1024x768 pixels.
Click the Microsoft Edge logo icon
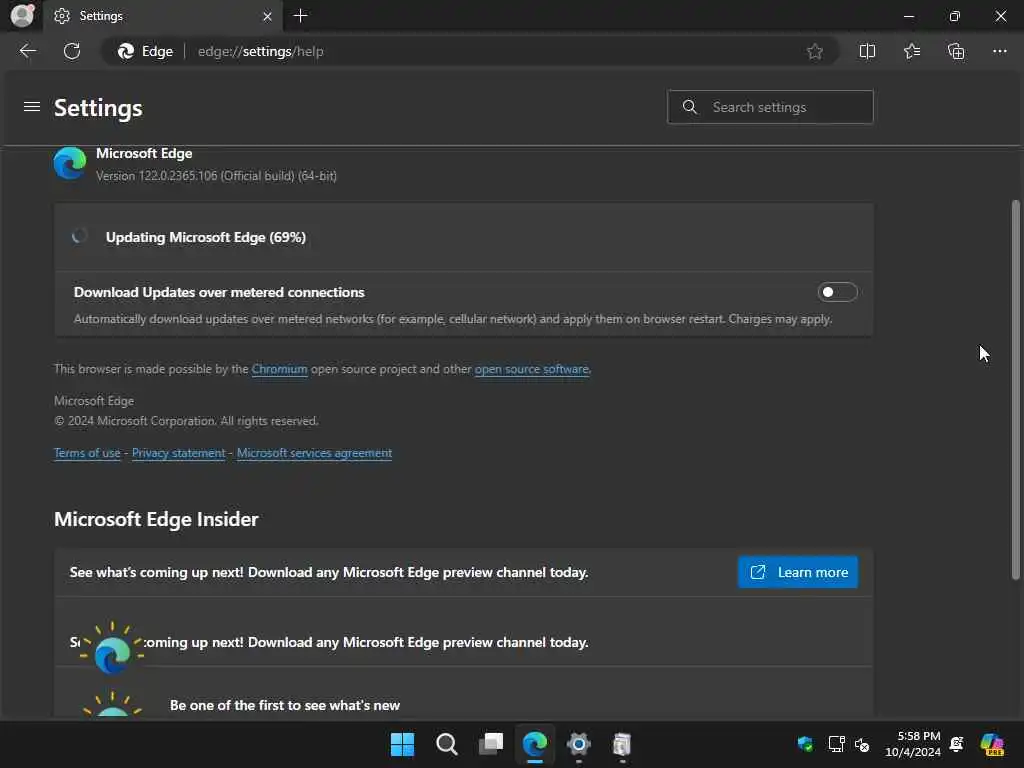click(70, 163)
